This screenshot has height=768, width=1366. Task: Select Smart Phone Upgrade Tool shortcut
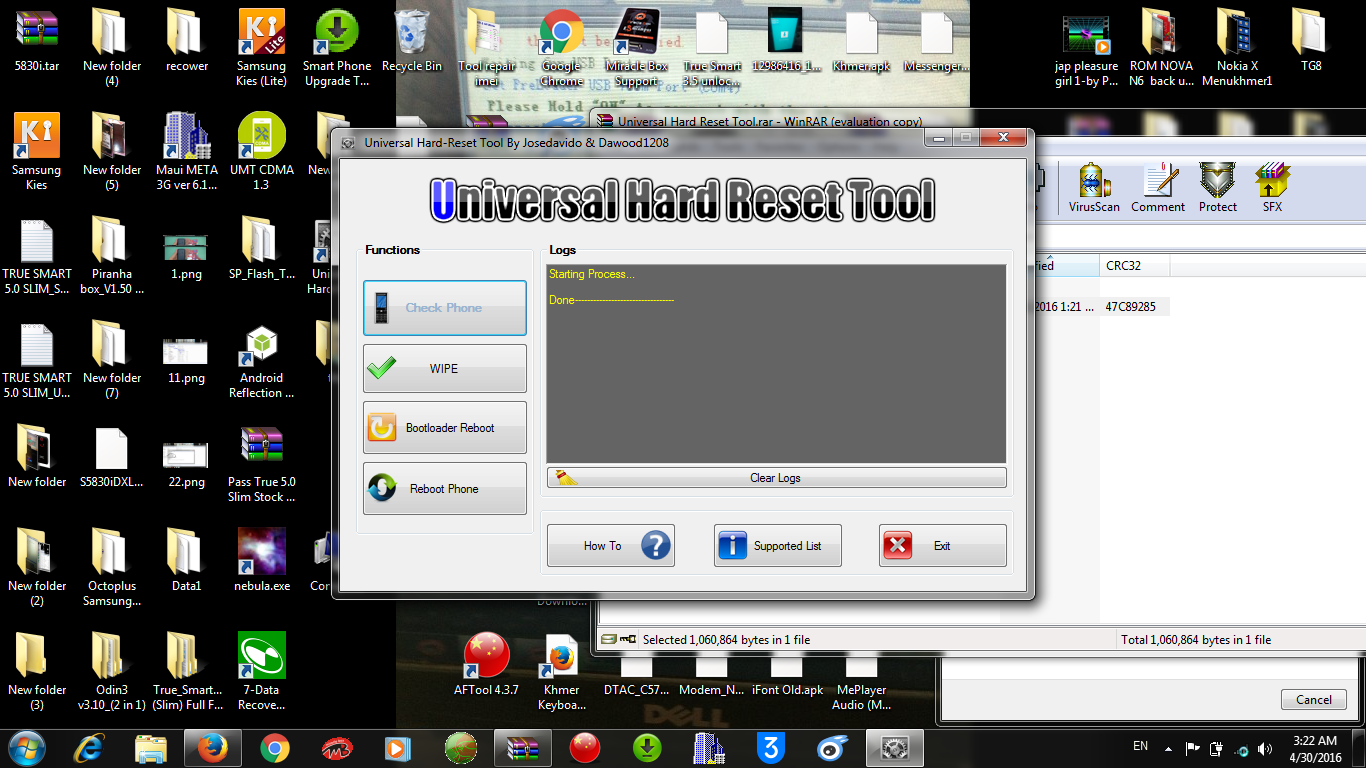[337, 47]
